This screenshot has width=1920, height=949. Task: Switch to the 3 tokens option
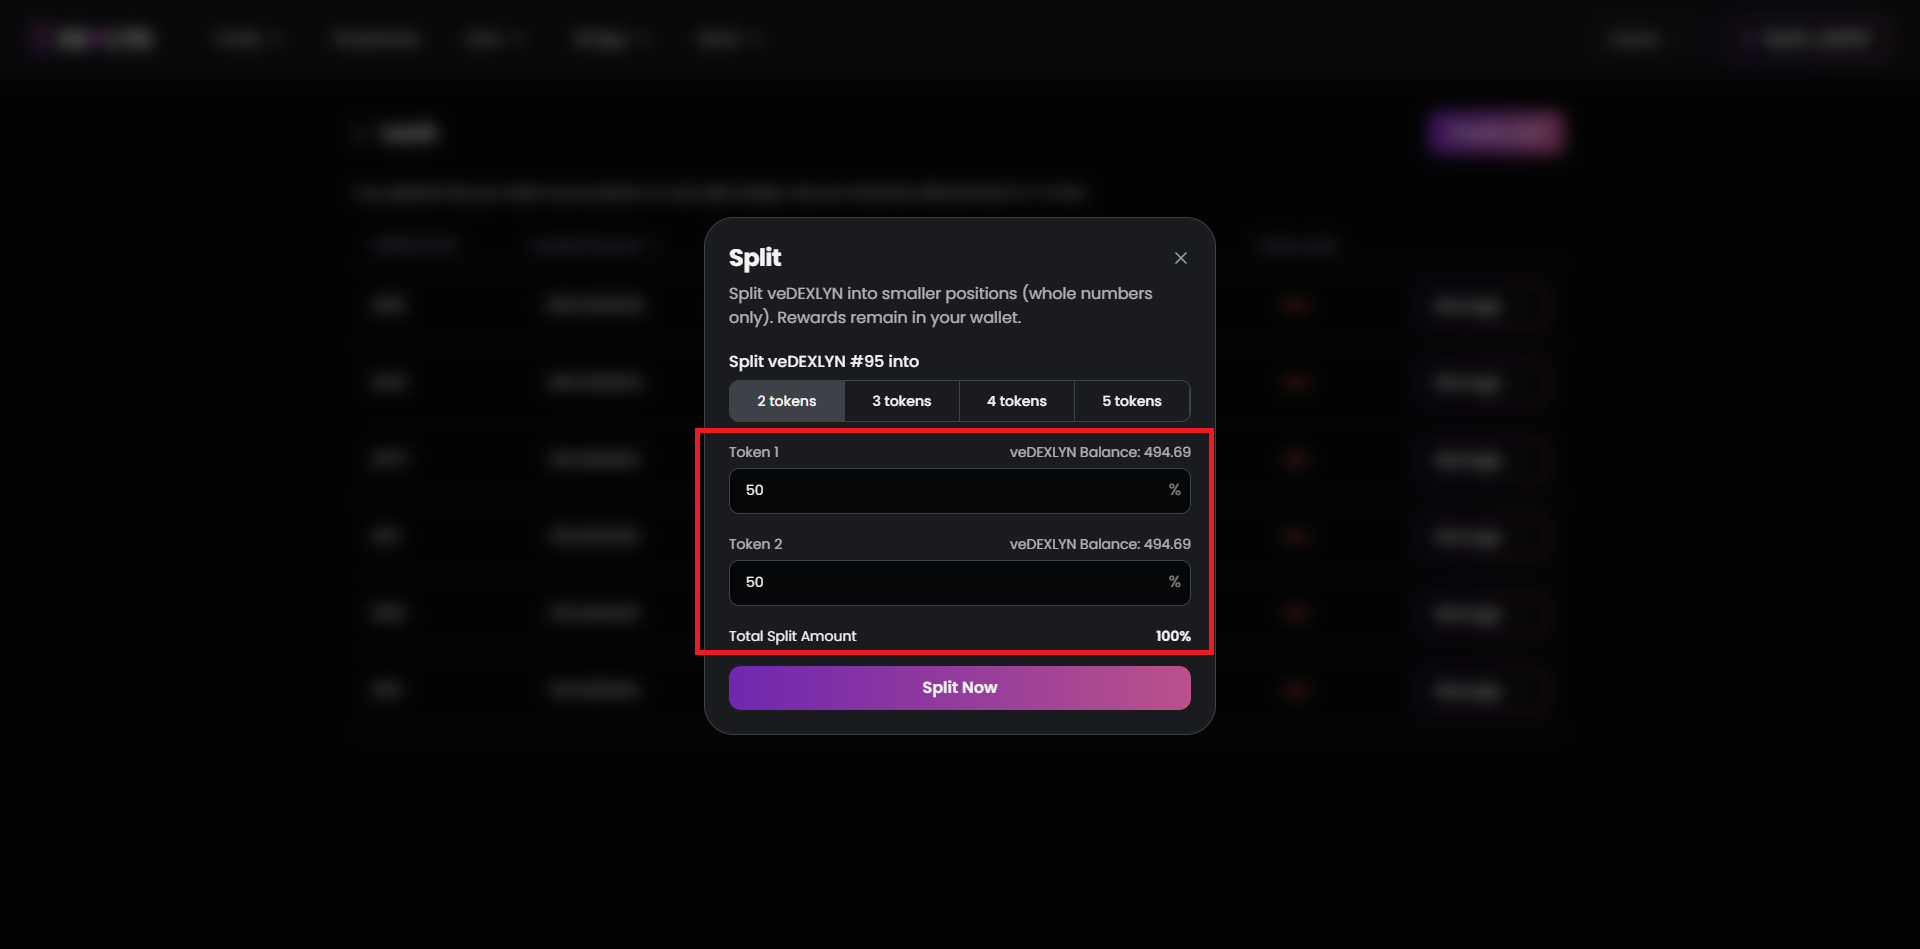click(901, 401)
